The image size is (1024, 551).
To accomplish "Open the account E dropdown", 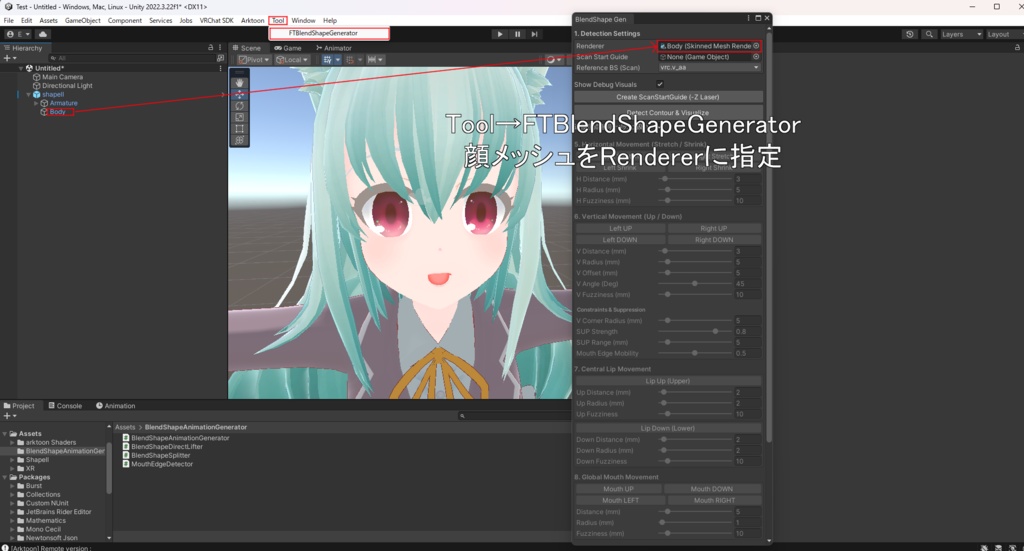I will click(x=19, y=34).
